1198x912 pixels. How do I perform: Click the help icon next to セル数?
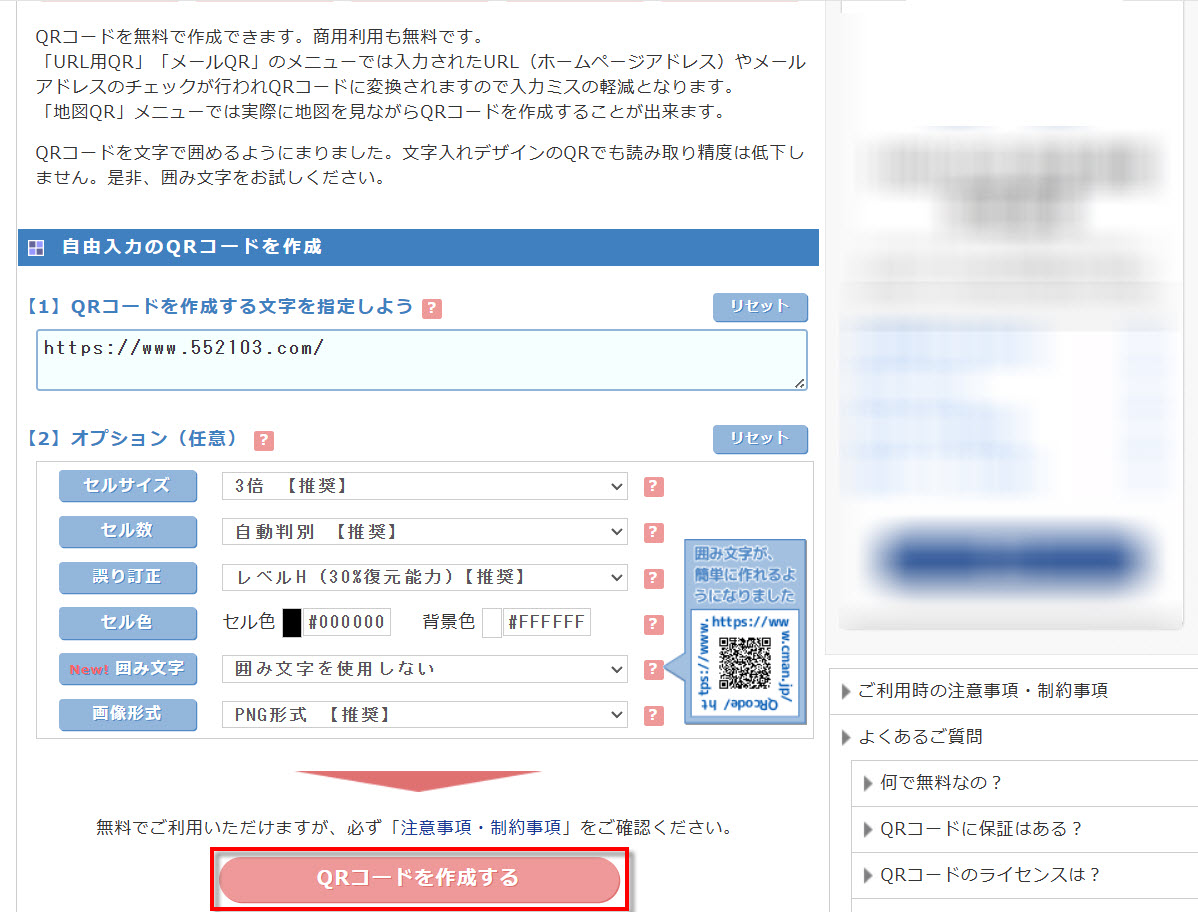tap(653, 532)
